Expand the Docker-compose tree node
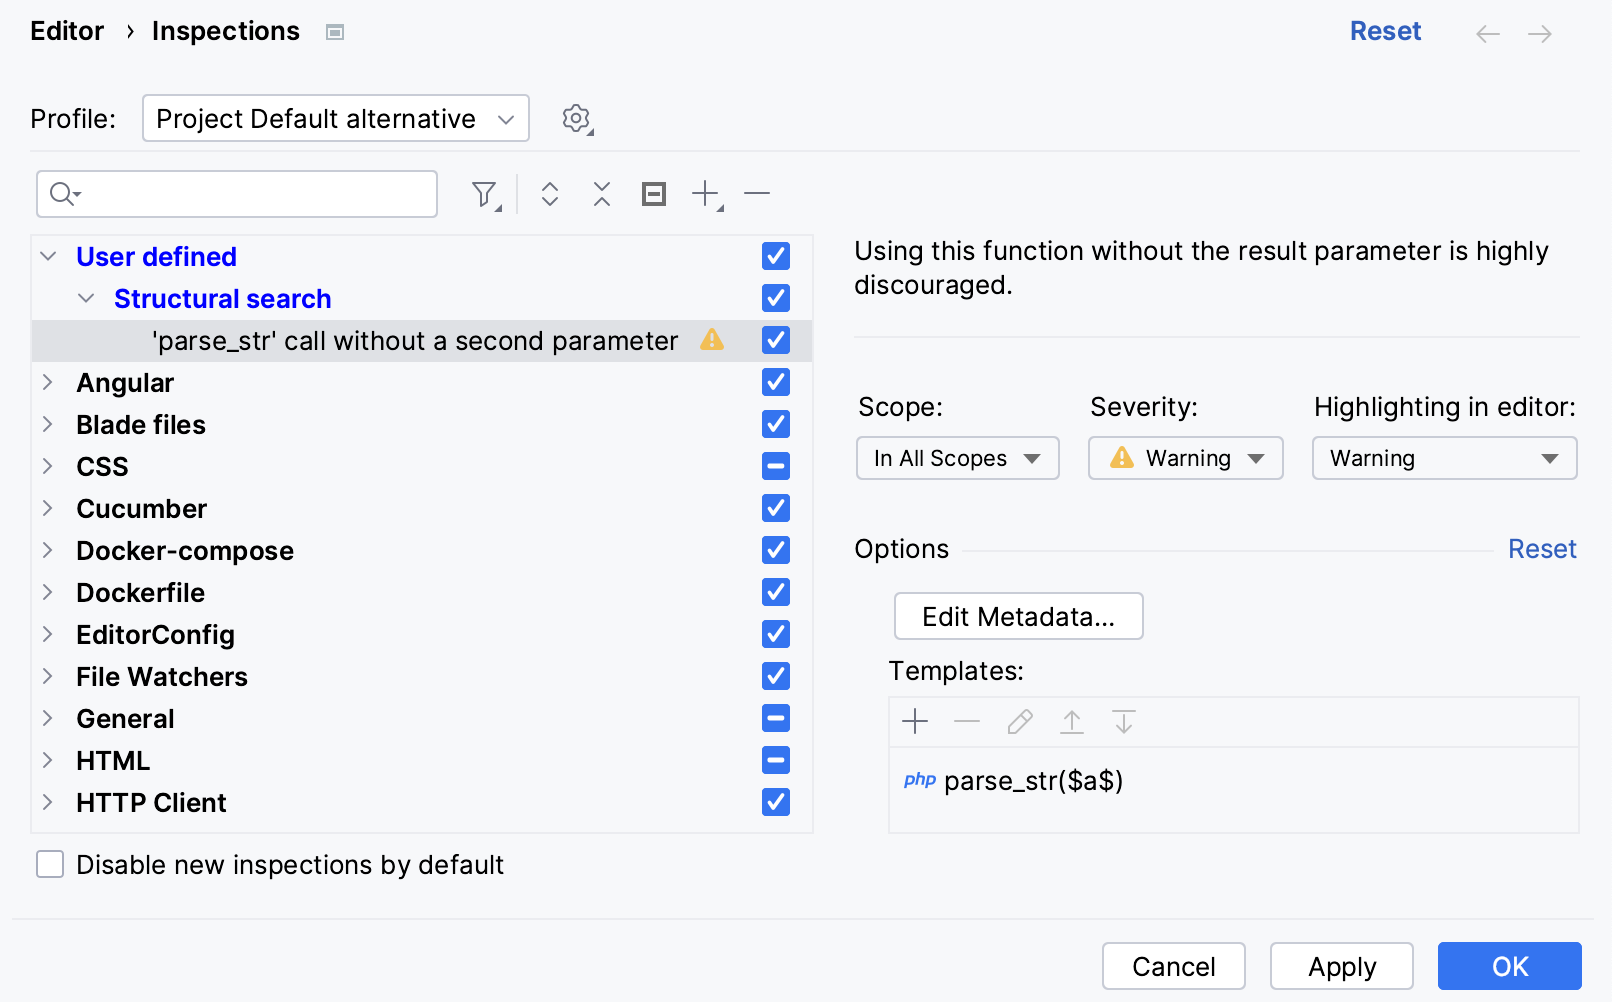This screenshot has width=1612, height=1002. (x=47, y=551)
